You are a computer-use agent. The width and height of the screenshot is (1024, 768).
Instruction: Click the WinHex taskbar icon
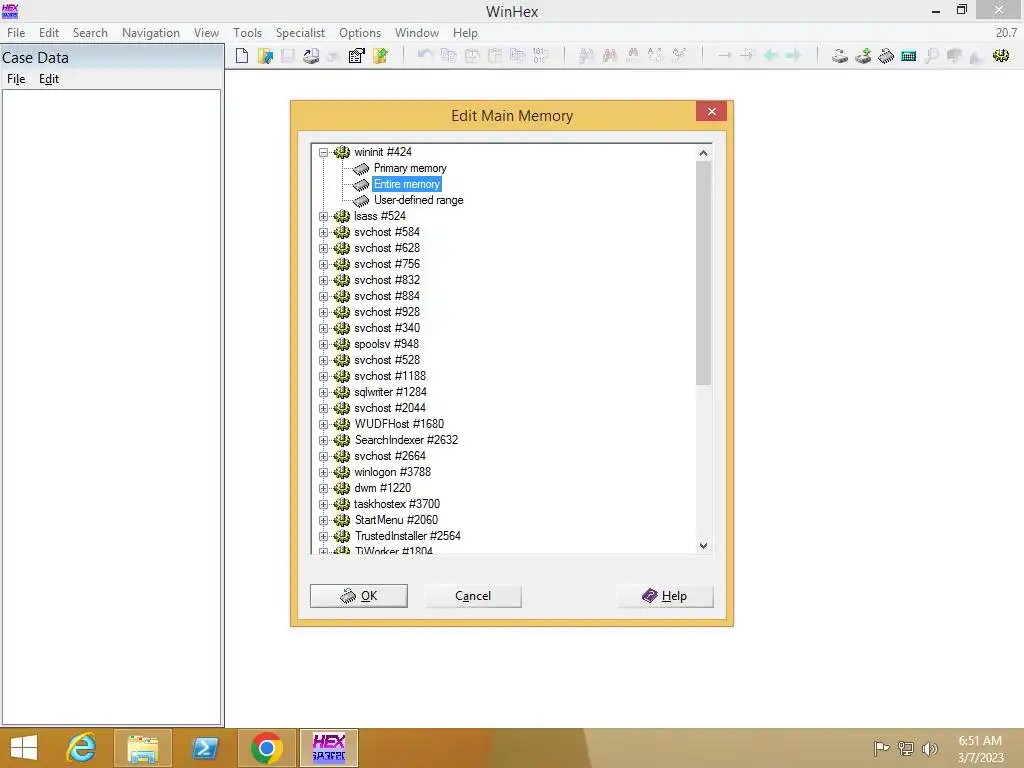pyautogui.click(x=328, y=748)
